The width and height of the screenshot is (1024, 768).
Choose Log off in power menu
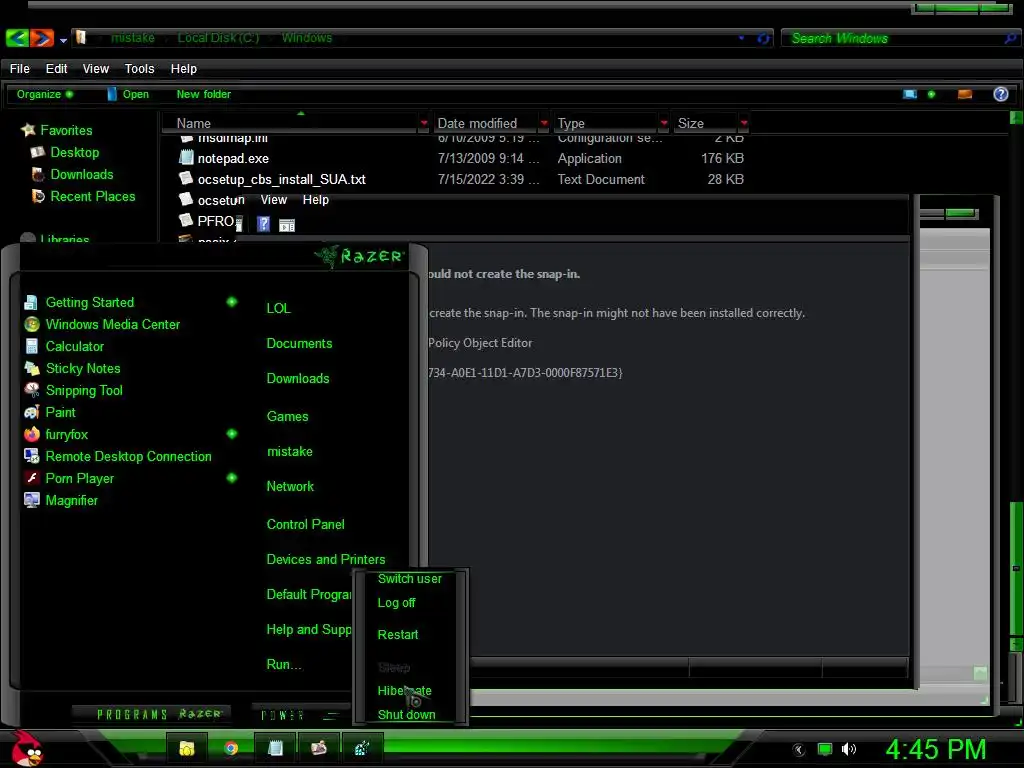pos(396,603)
